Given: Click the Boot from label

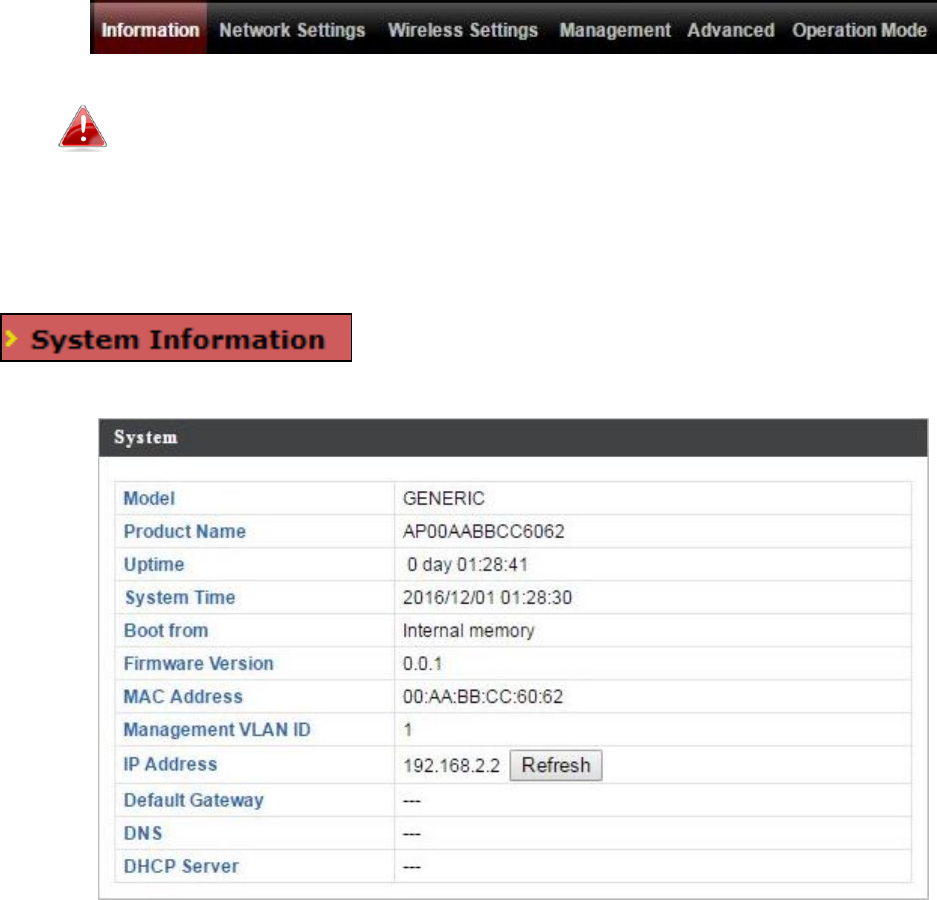Looking at the screenshot, I should 166,630.
